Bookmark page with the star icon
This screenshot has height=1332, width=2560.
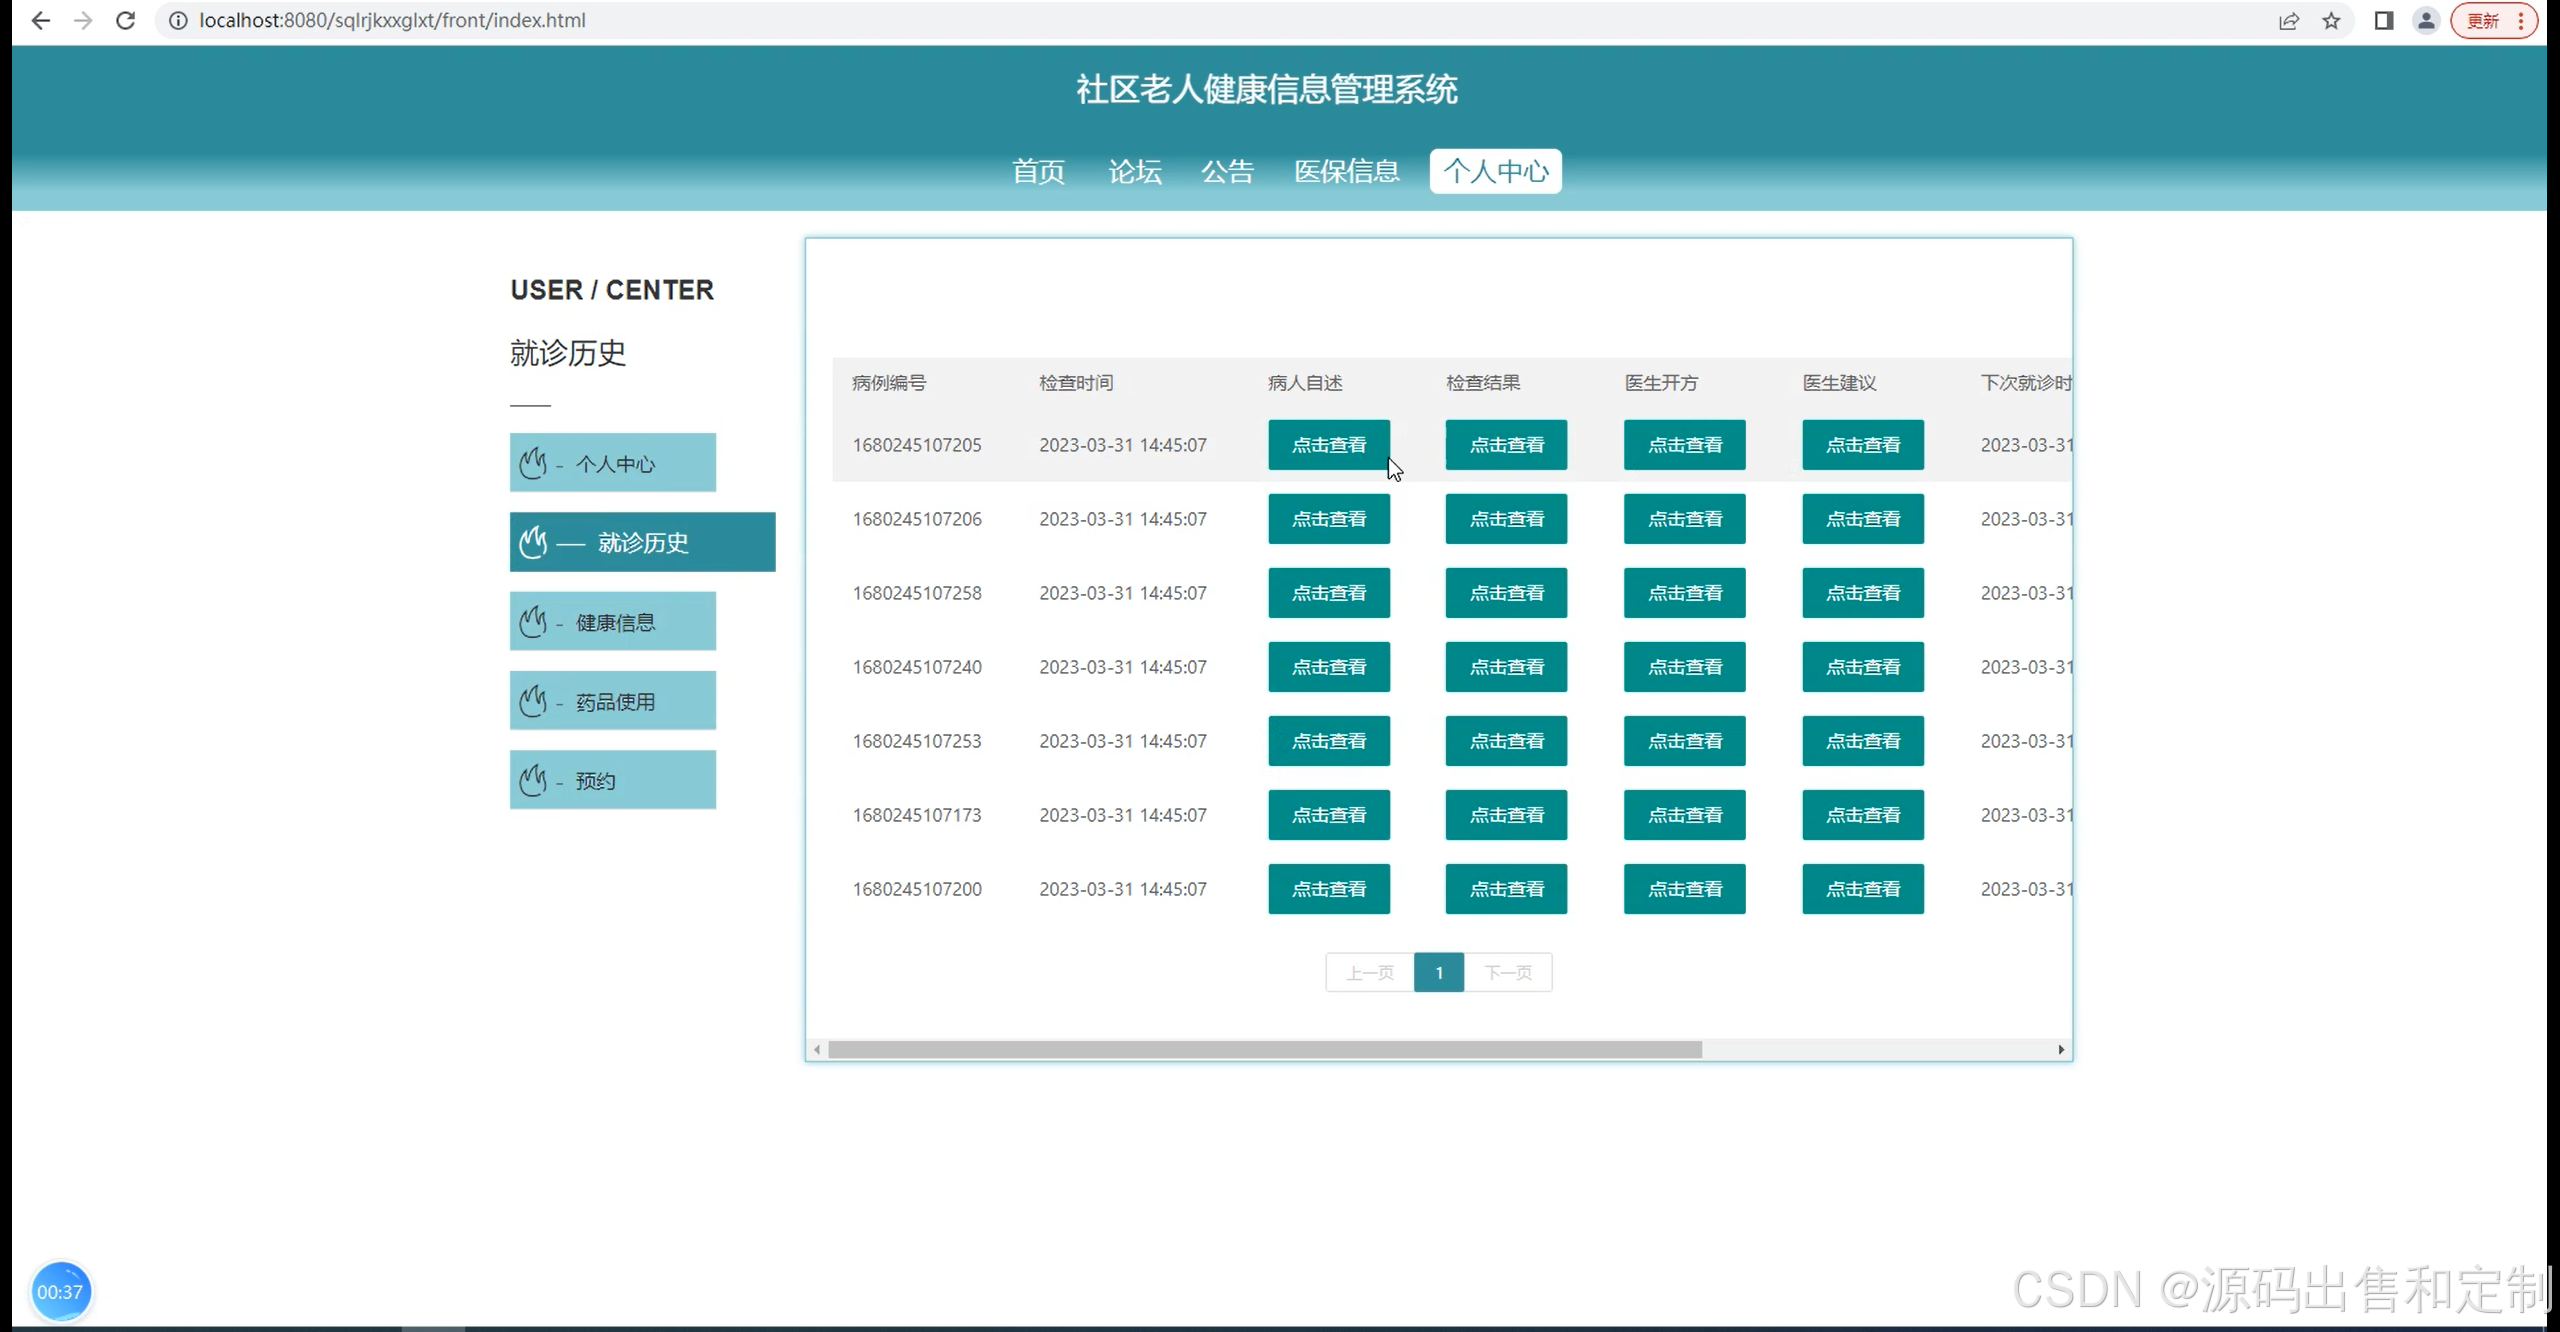[x=2331, y=20]
